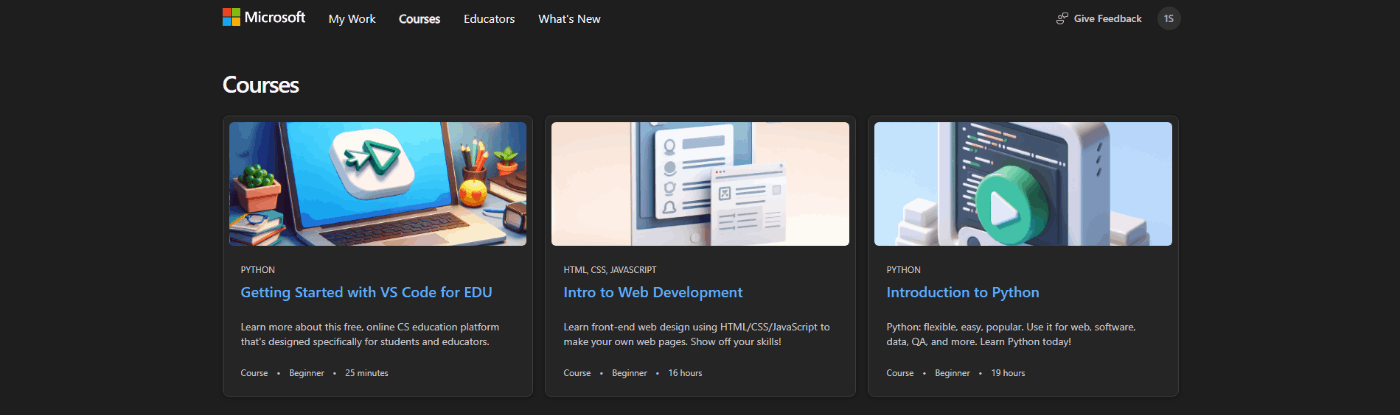Open the 1S user account avatar
This screenshot has height=415, width=1400.
(x=1168, y=18)
